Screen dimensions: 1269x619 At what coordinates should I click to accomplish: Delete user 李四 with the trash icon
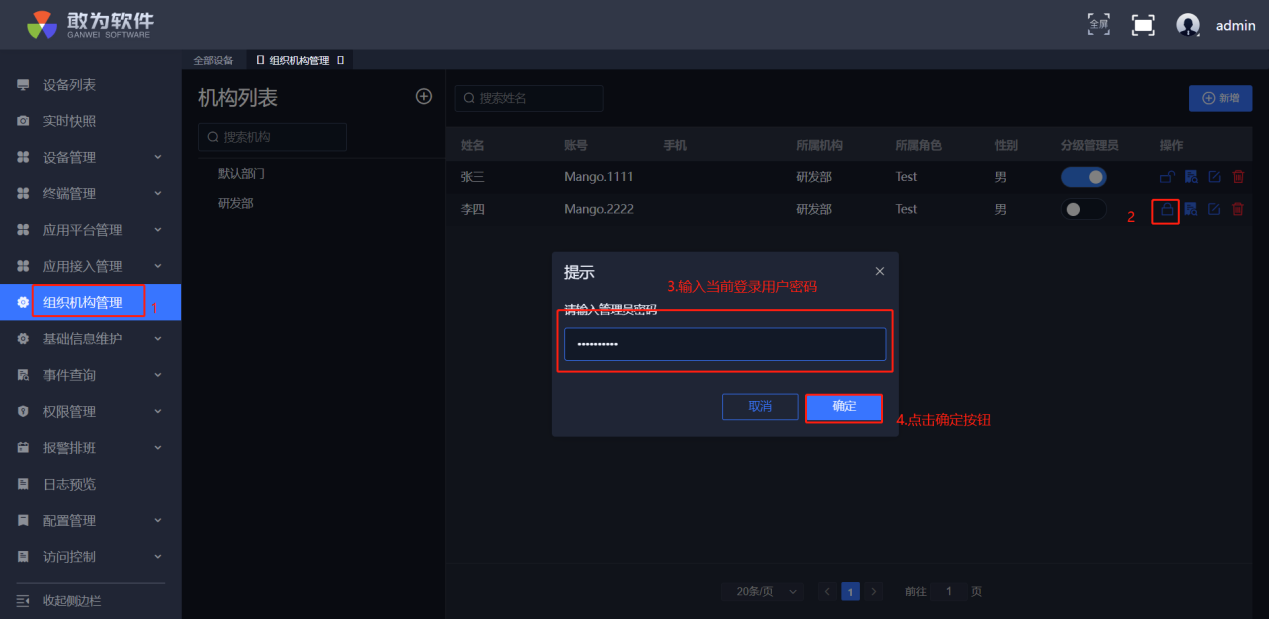[1238, 209]
